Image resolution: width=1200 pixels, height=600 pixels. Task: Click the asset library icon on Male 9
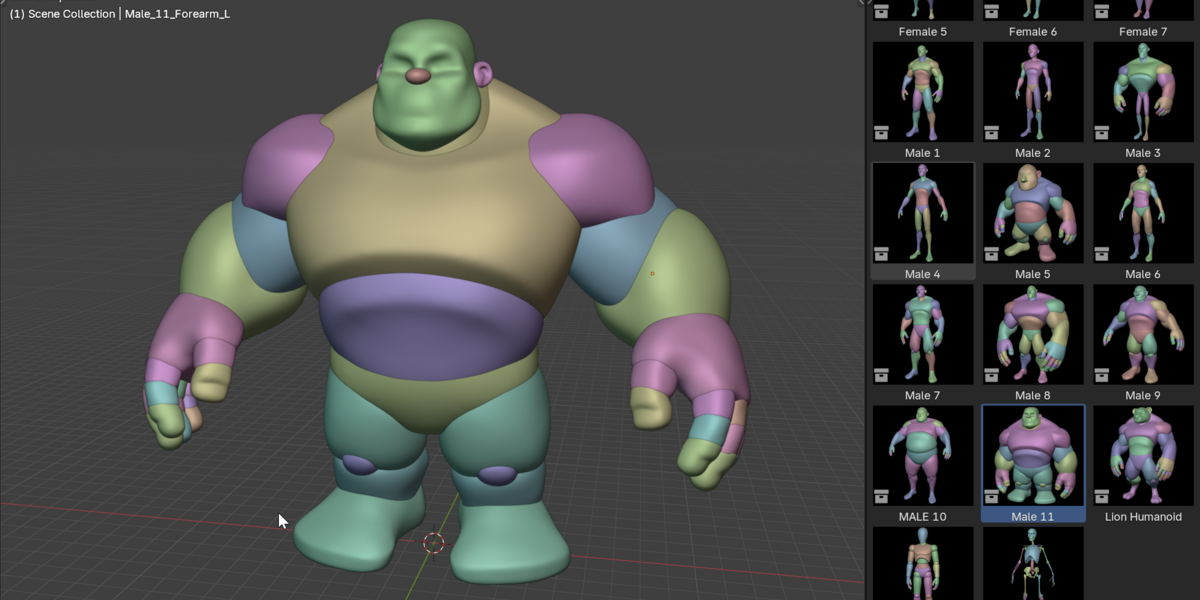tap(1102, 375)
